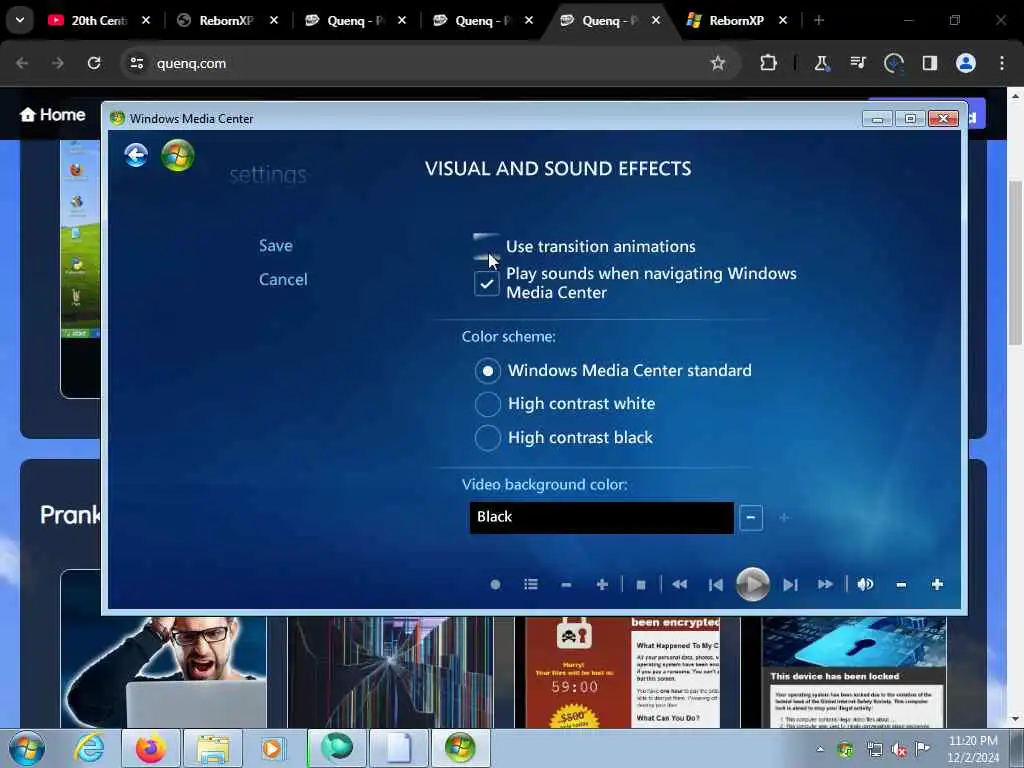
Task: Go back with the Media Center back arrow
Action: (x=136, y=155)
